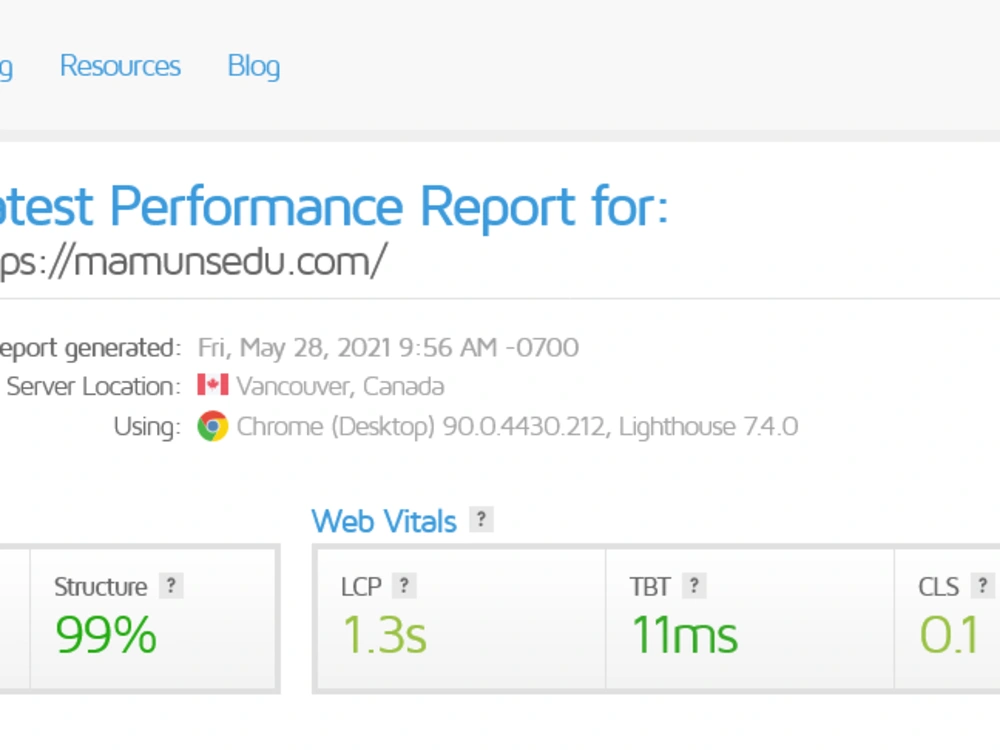
Task: Select the LCP 1.3s metric box
Action: tap(461, 619)
